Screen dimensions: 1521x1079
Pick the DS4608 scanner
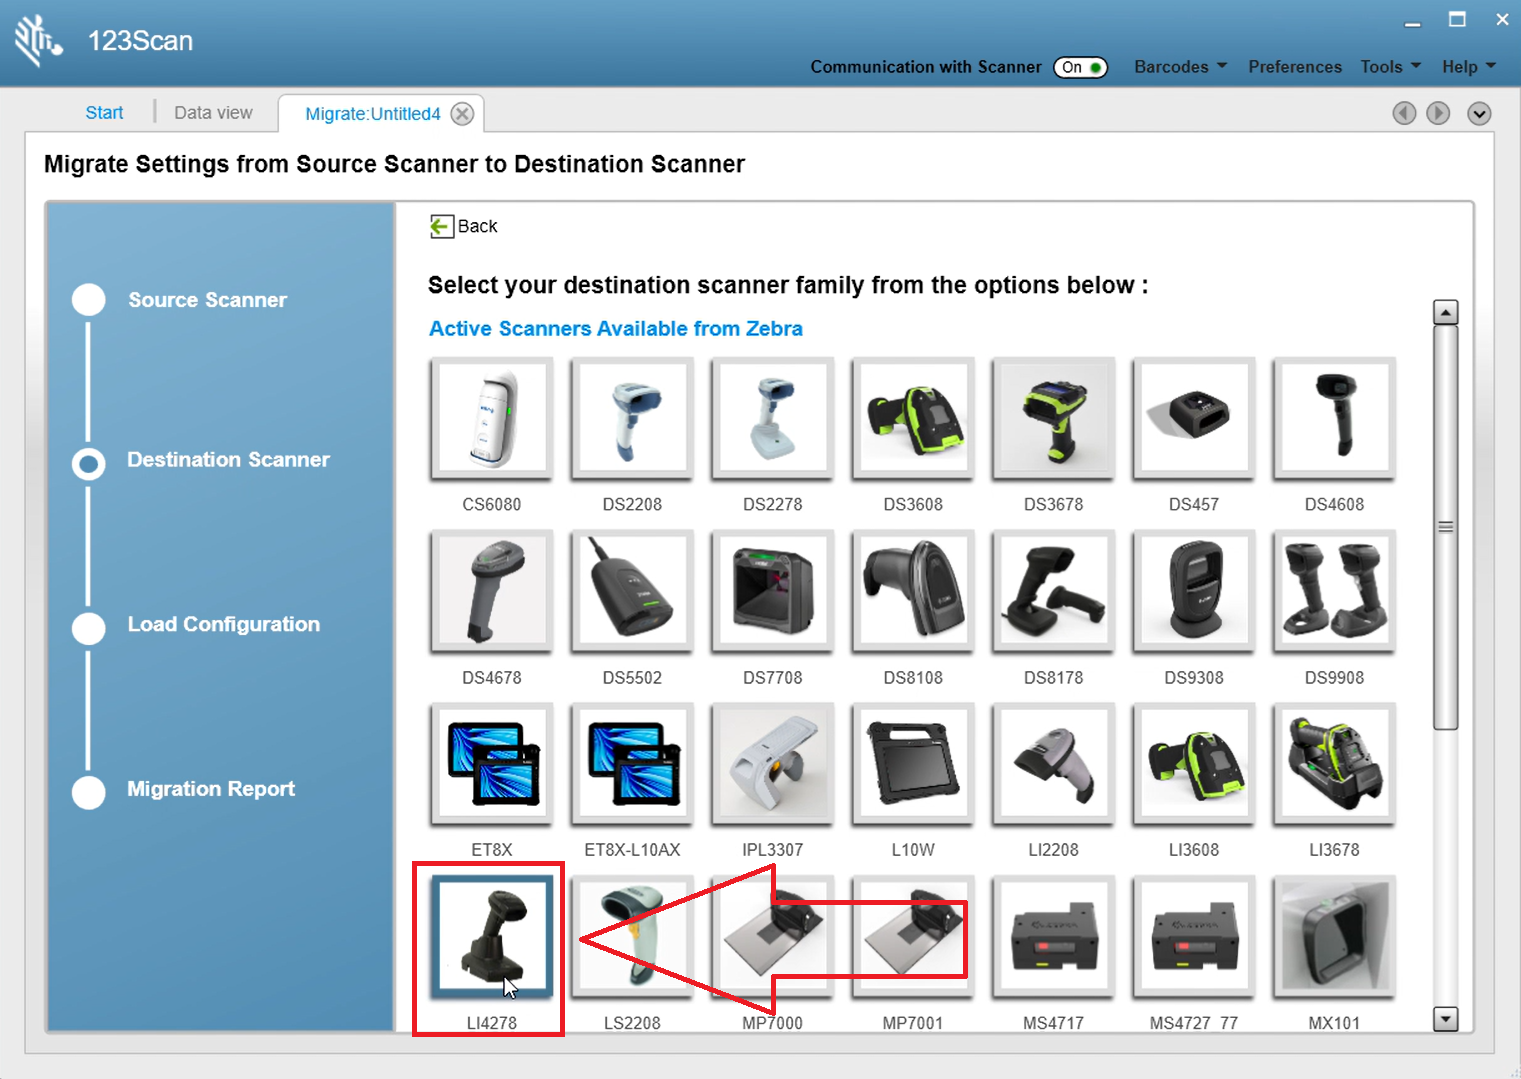pyautogui.click(x=1334, y=418)
